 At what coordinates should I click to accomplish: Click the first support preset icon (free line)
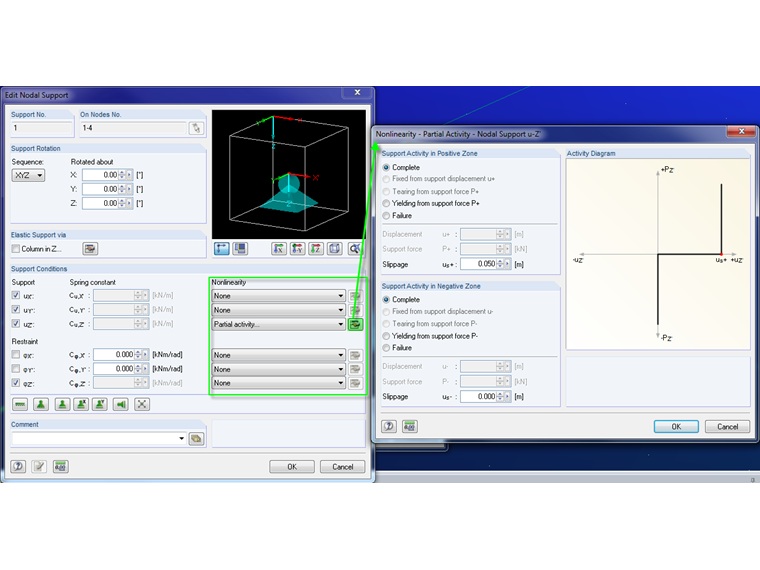pos(20,404)
